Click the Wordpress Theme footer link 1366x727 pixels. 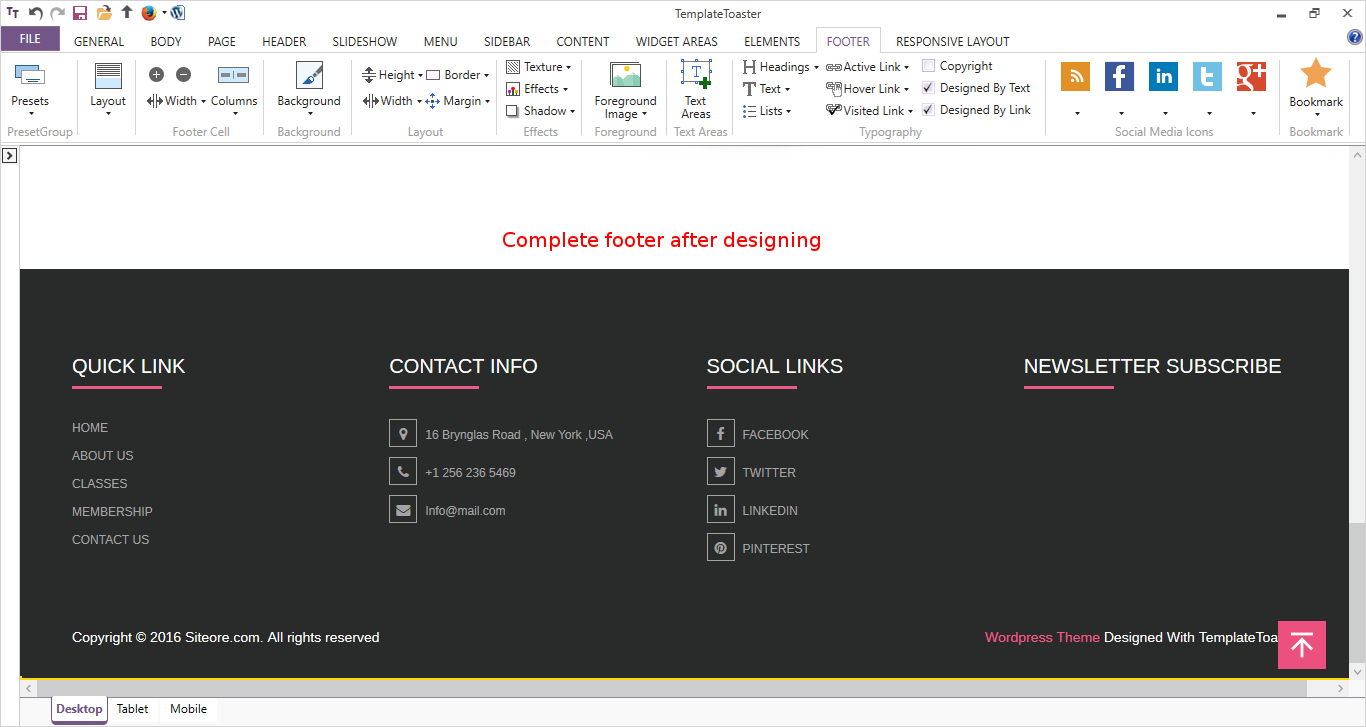(1042, 637)
